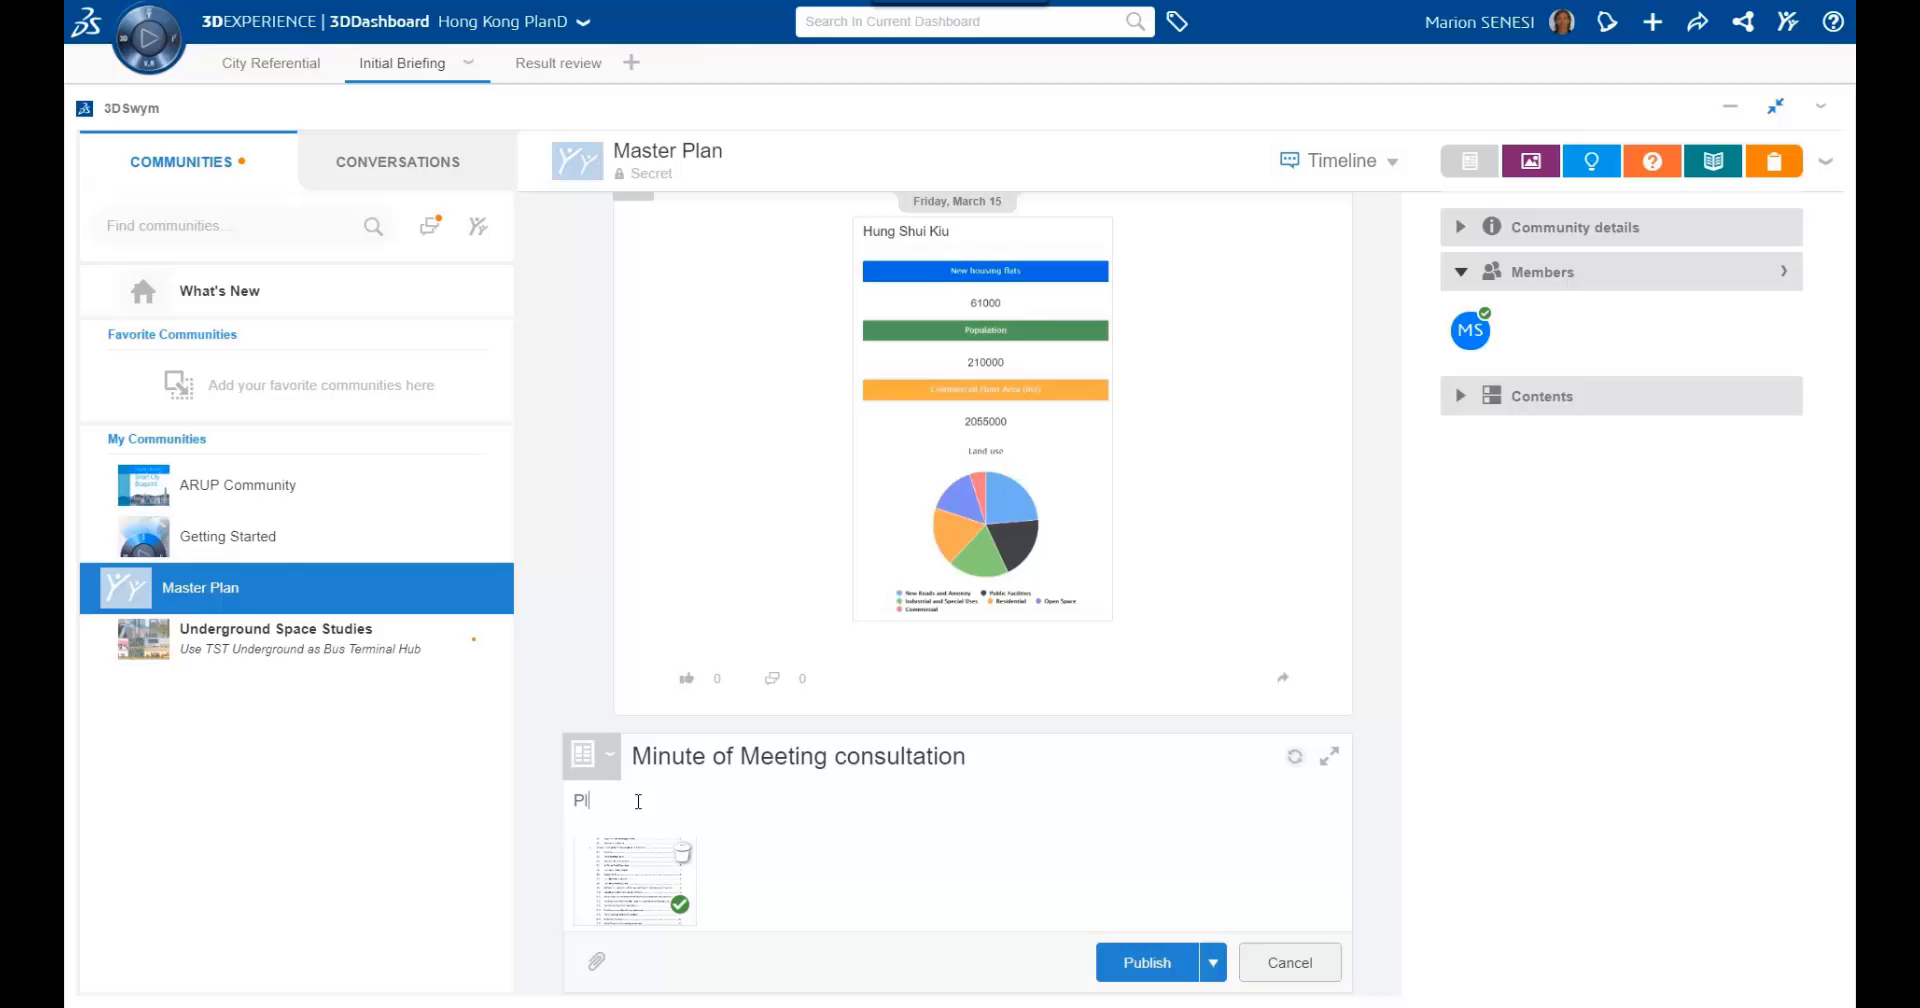Open the attached document thumbnail
The height and width of the screenshot is (1008, 1920).
point(635,881)
